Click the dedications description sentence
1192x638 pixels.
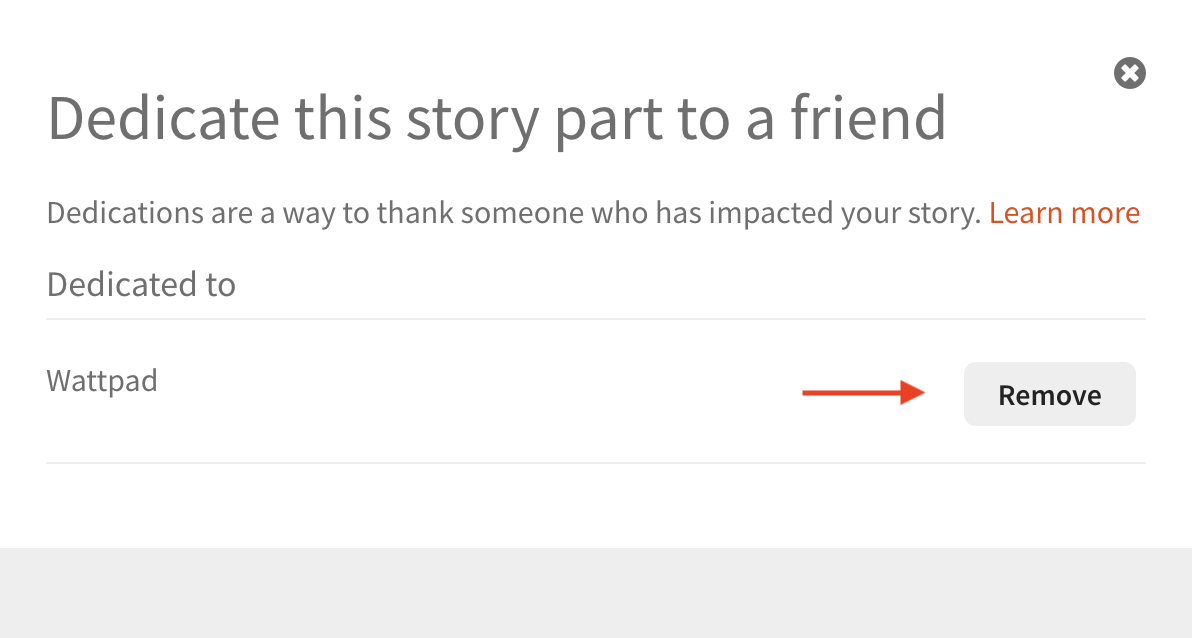click(514, 213)
